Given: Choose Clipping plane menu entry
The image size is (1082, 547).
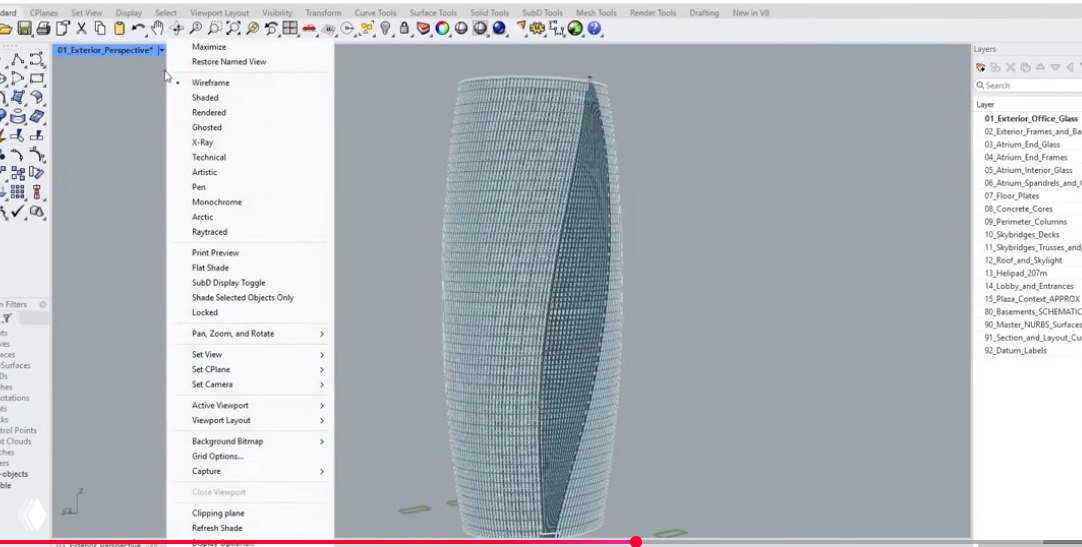Looking at the screenshot, I should pyautogui.click(x=218, y=514).
